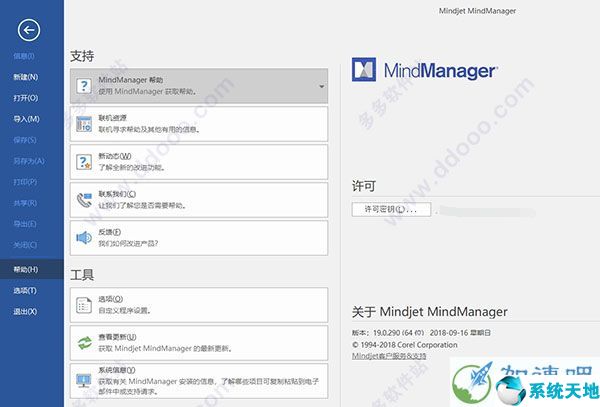
Task: Select the 帮助(H) sidebar item
Action: (32, 269)
